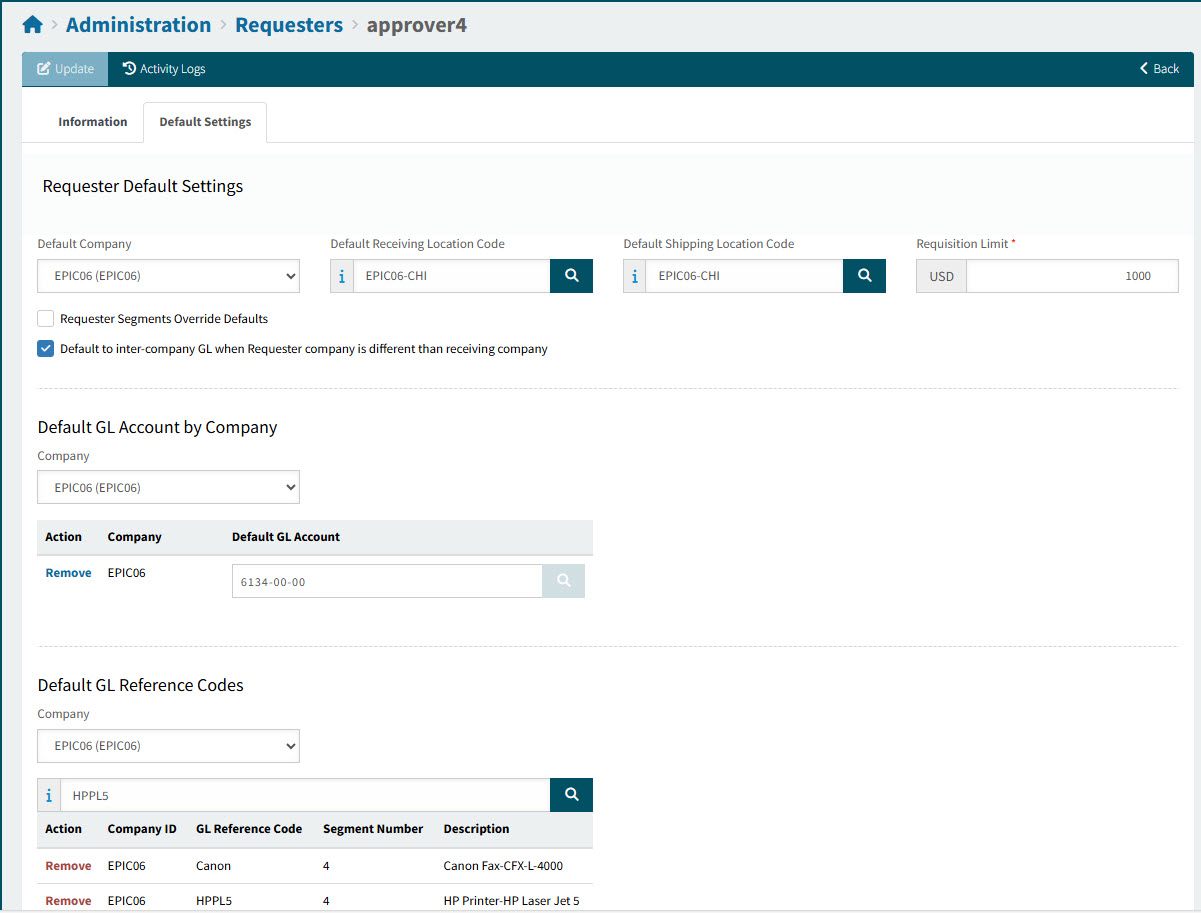Screen dimensions: 1201x913
Task: Click the home icon in breadcrumb
Action: 33,25
